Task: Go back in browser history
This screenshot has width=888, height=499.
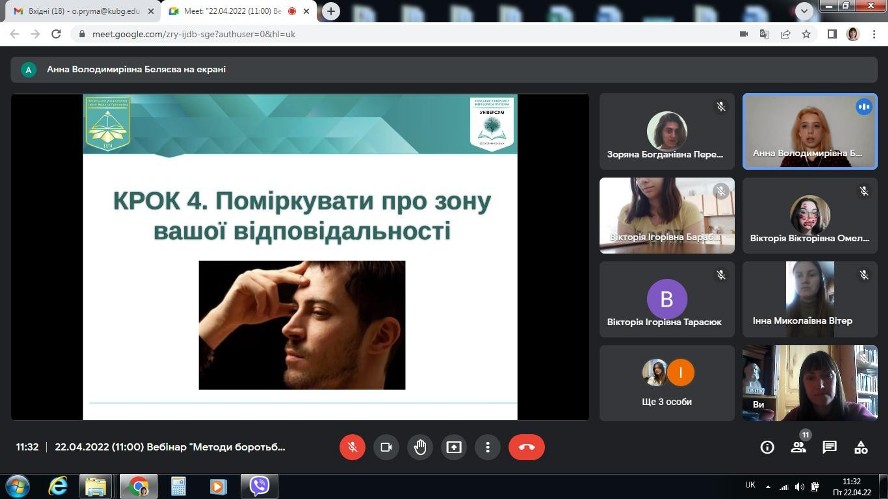Action: tap(15, 34)
